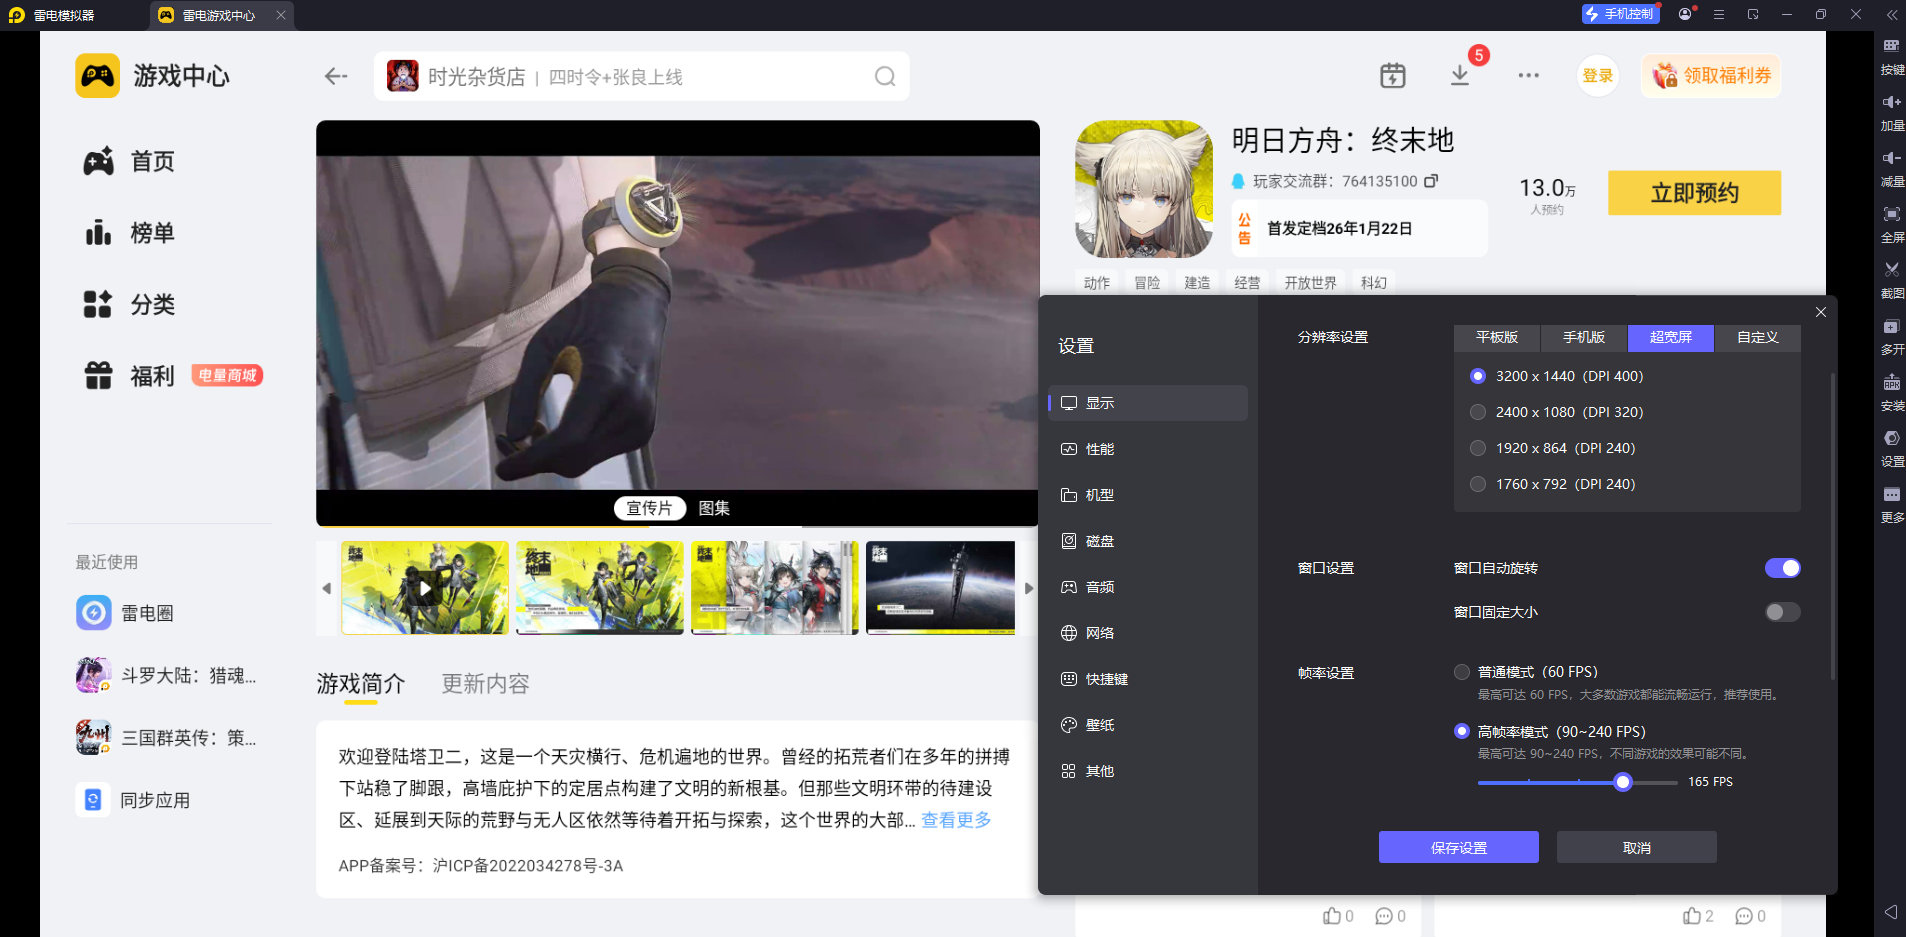The height and width of the screenshot is (937, 1906).
Task: Click the 立即预约 pre-register button
Action: click(x=1694, y=193)
